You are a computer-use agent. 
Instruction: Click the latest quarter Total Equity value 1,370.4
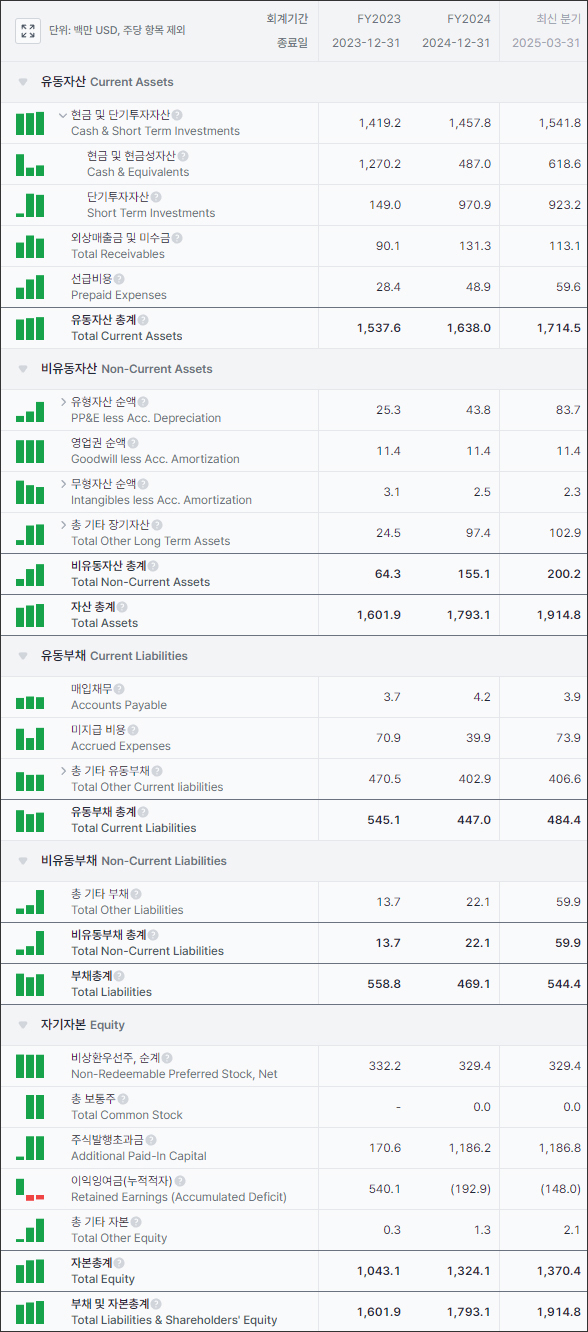click(x=558, y=1271)
